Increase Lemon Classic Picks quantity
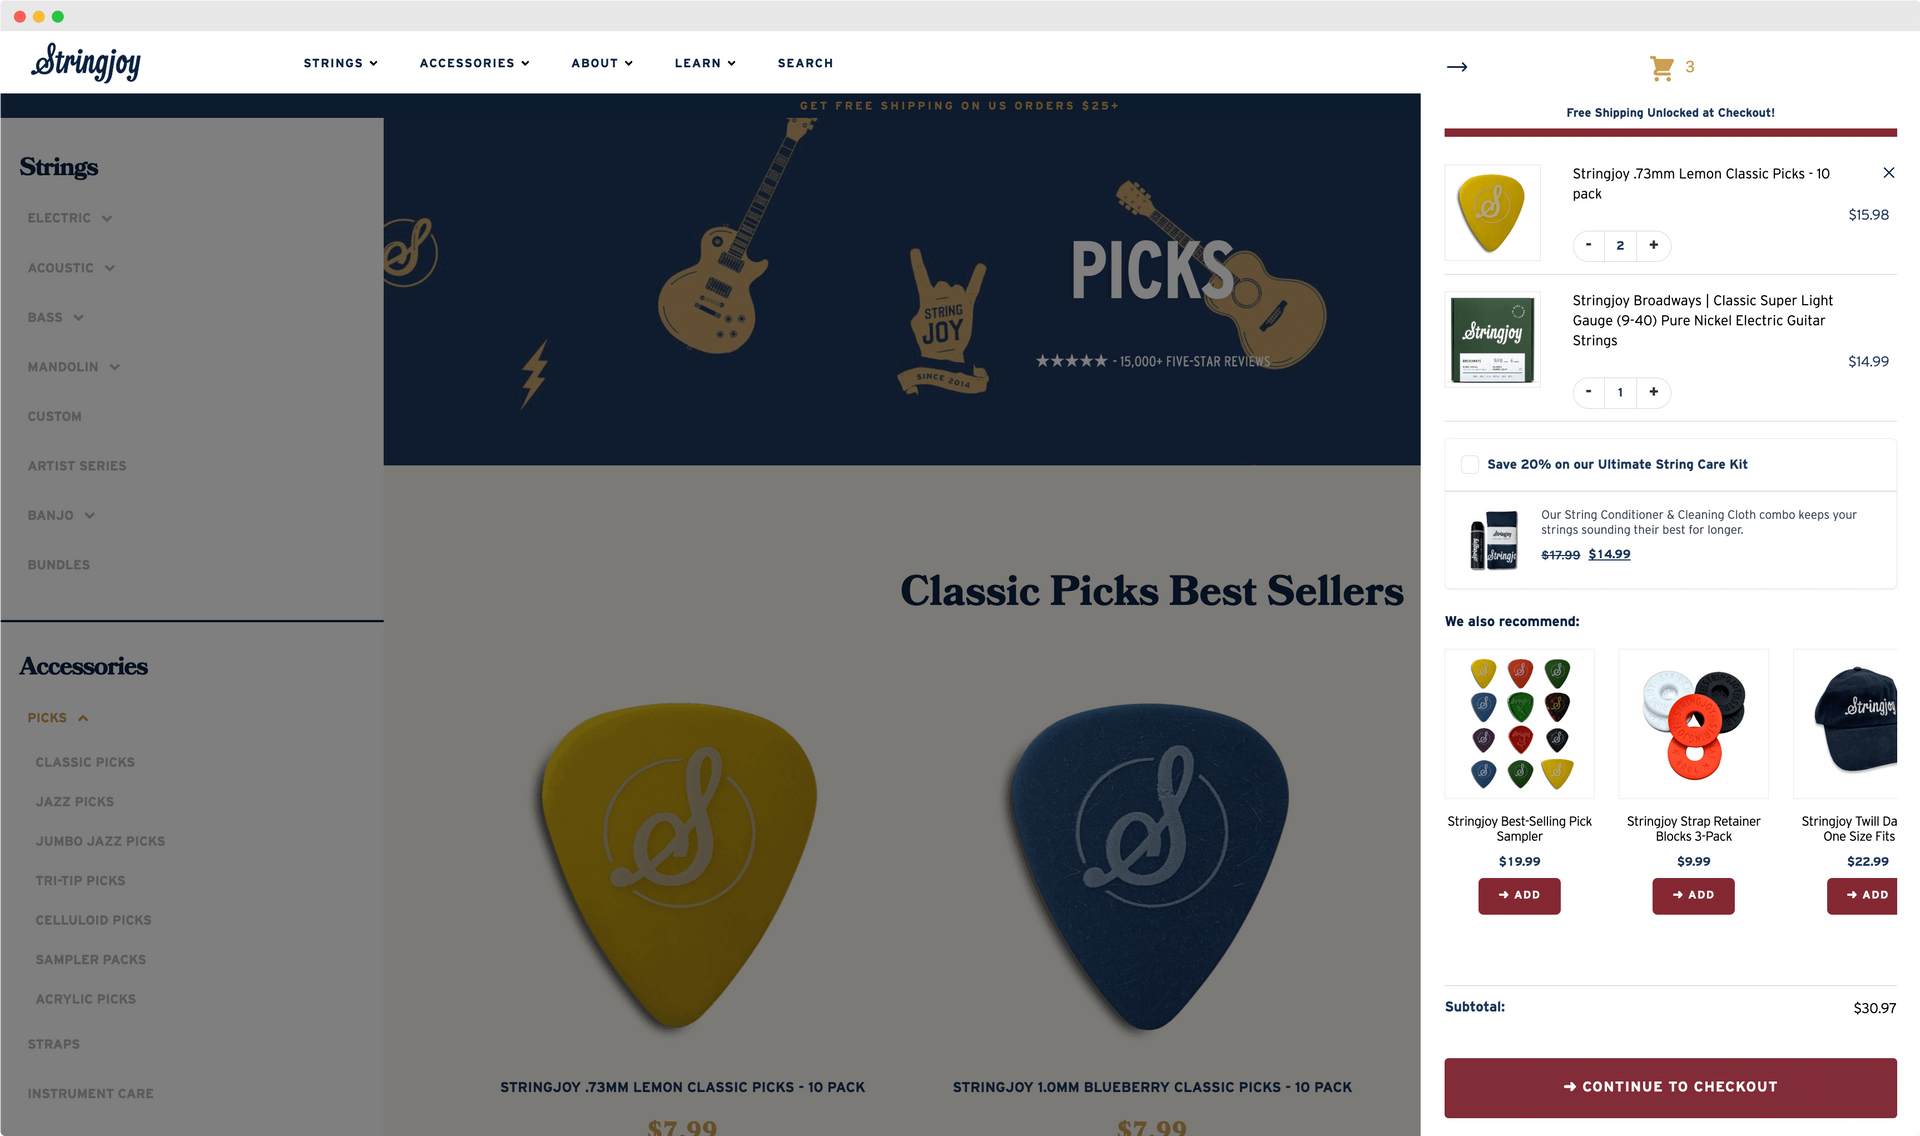The width and height of the screenshot is (1920, 1136). click(x=1653, y=245)
